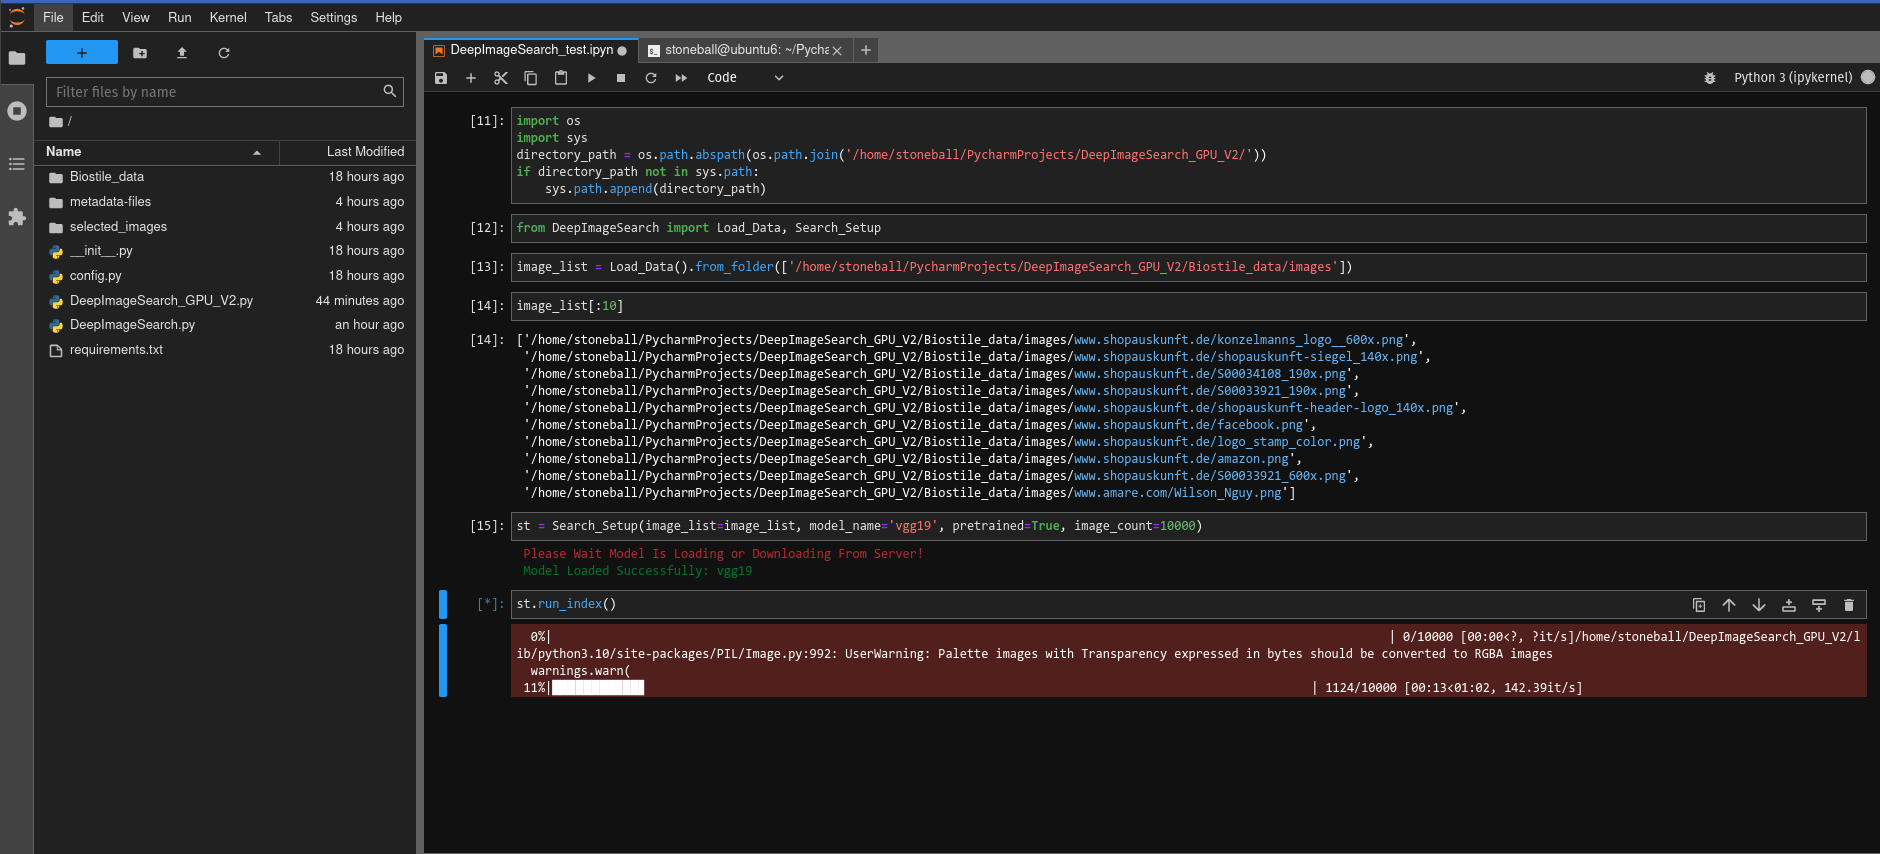Screen dimensions: 1880x854
Task: Click the Upload Files icon
Action: coord(182,53)
